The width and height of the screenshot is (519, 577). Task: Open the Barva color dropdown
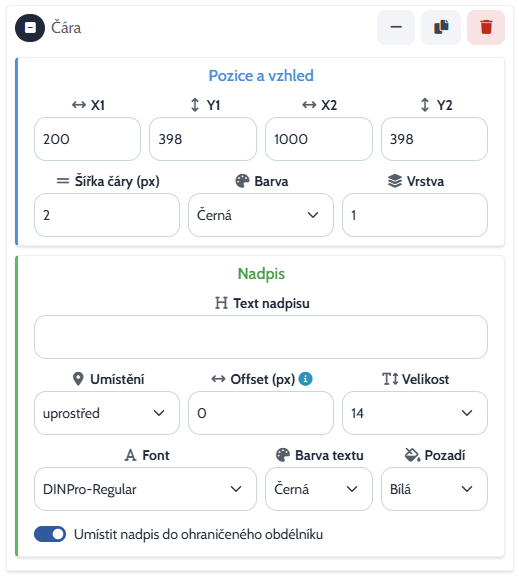(261, 215)
